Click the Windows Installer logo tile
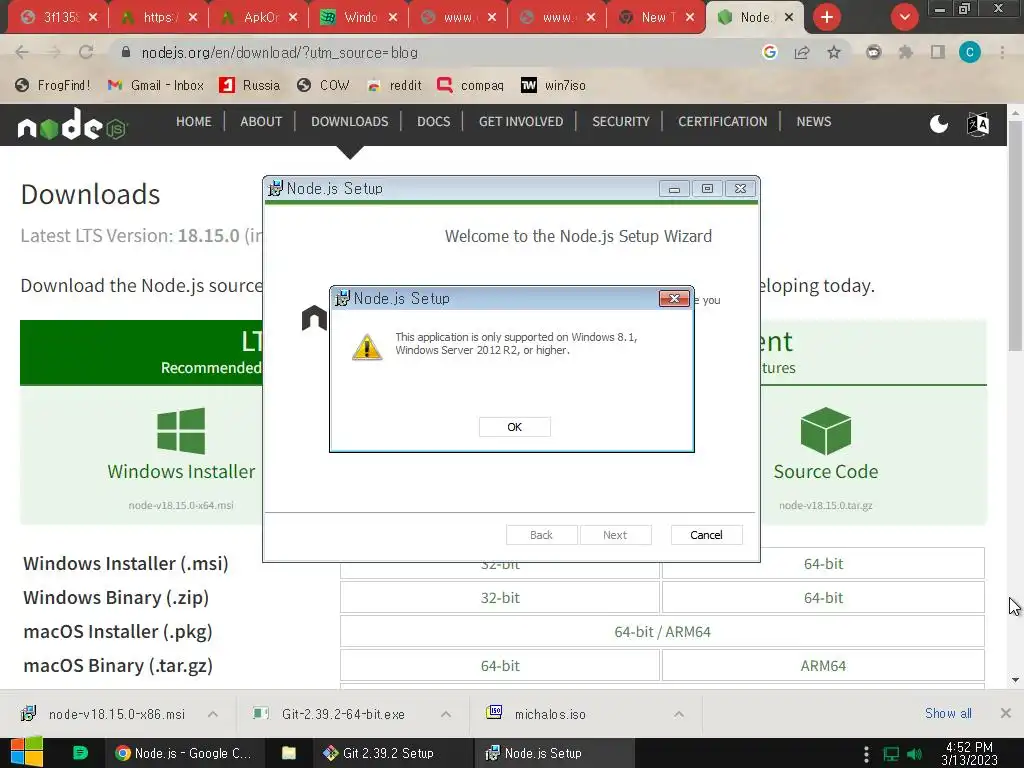 [181, 431]
